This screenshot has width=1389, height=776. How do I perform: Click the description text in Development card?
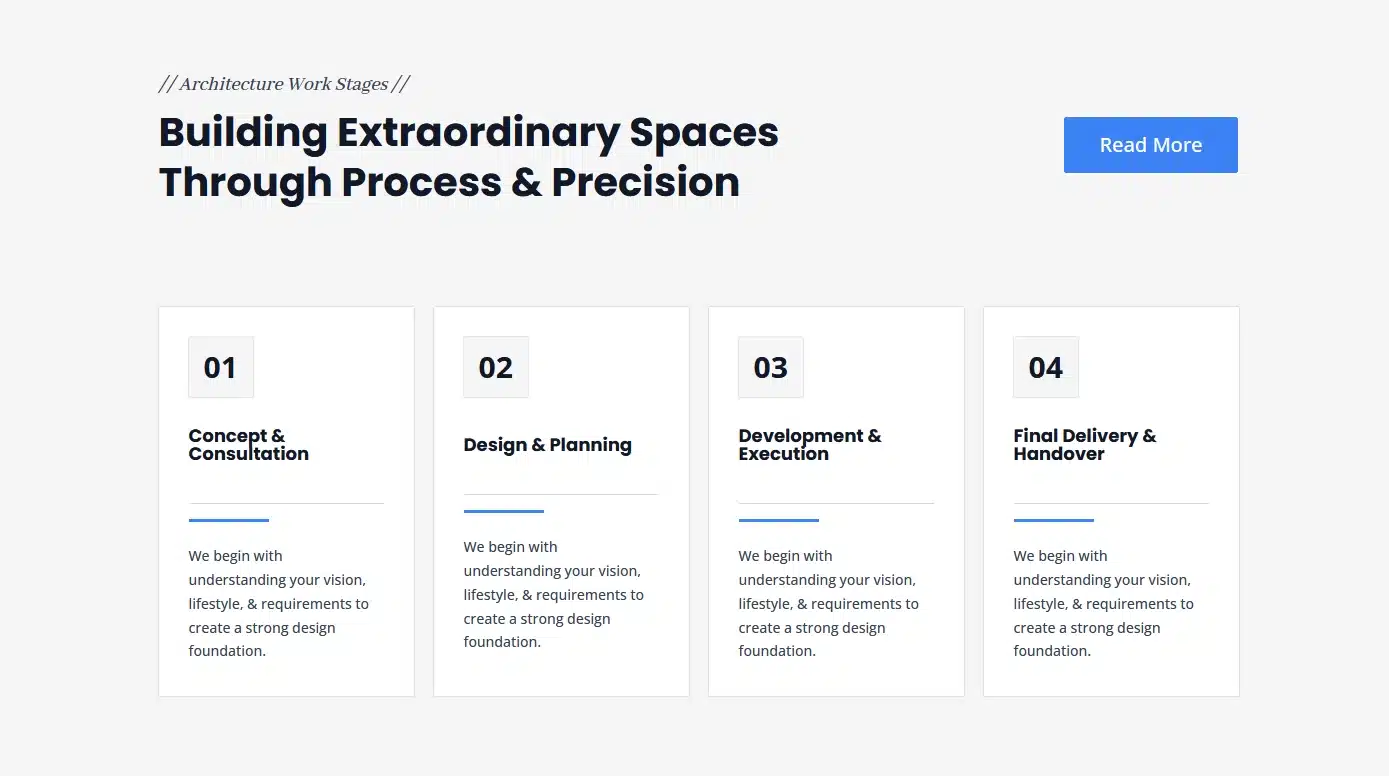click(x=829, y=603)
